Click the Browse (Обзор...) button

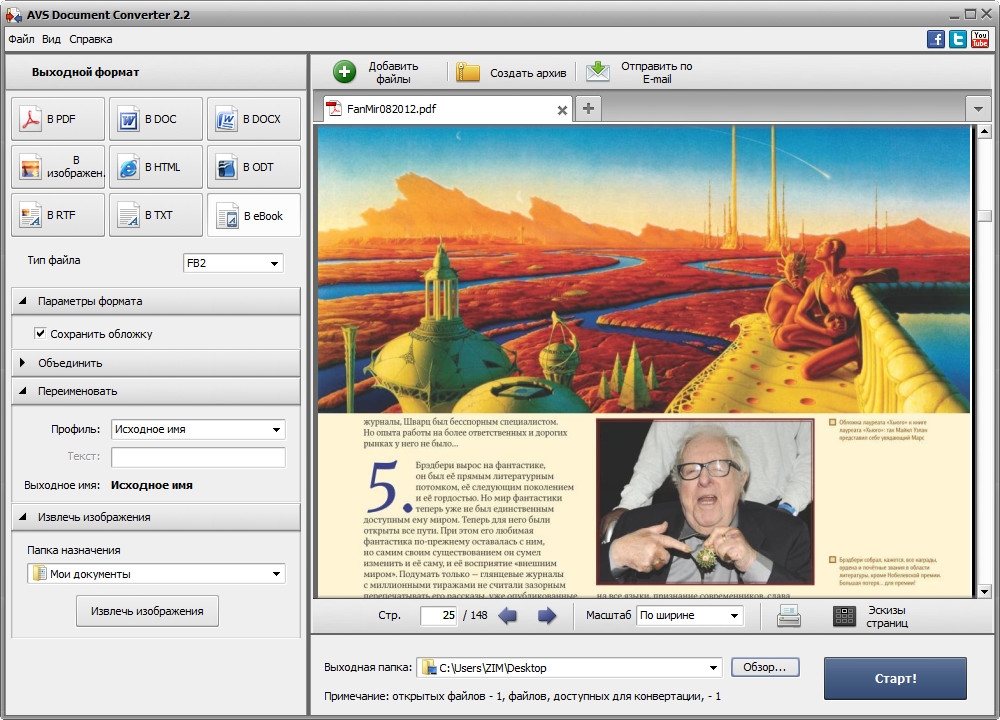765,667
